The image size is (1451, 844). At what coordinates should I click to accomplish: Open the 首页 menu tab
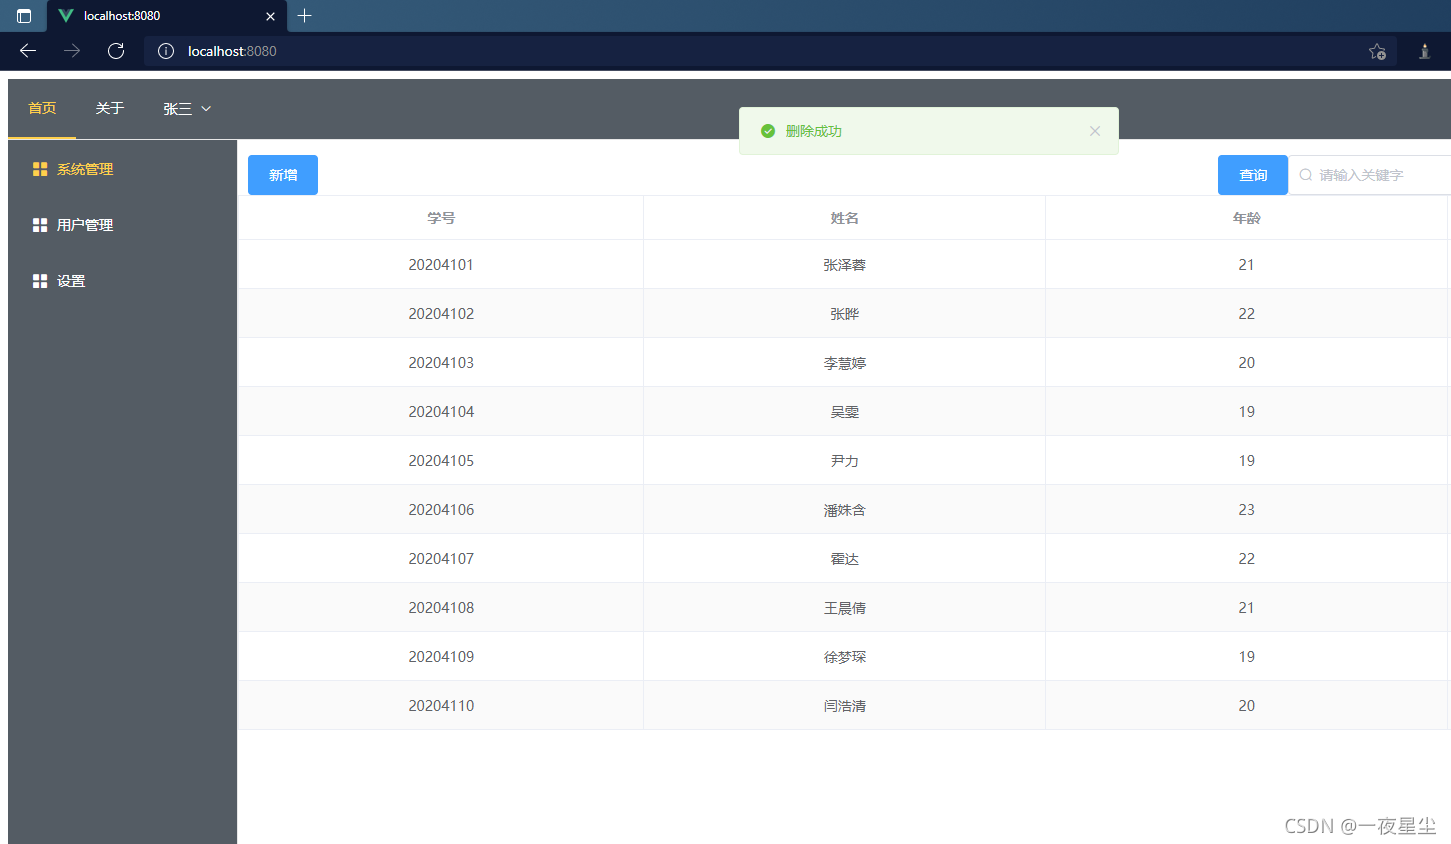[x=42, y=108]
